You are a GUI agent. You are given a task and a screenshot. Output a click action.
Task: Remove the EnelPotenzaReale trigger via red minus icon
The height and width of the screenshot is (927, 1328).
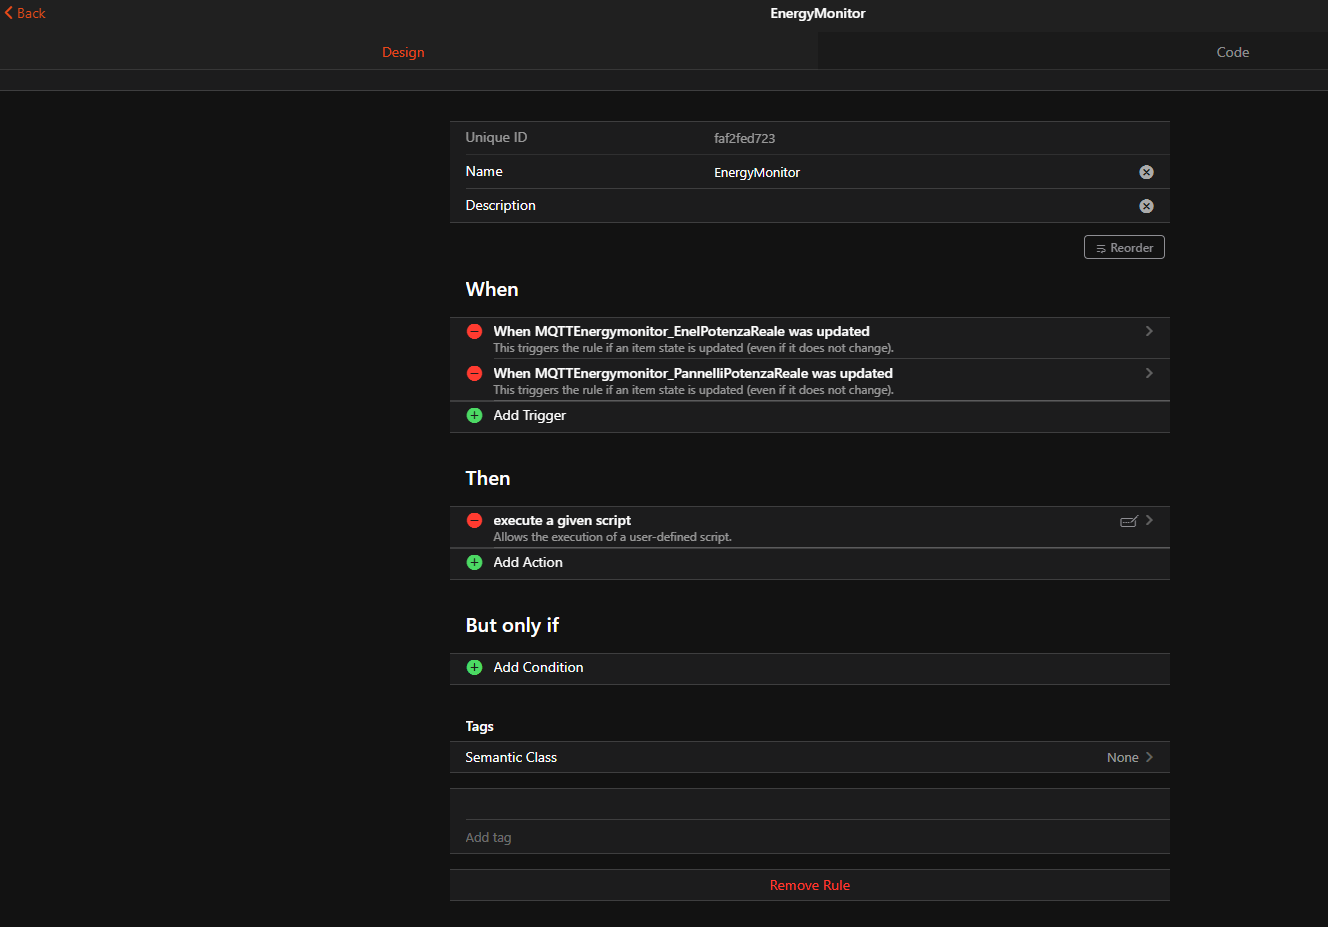tap(474, 331)
